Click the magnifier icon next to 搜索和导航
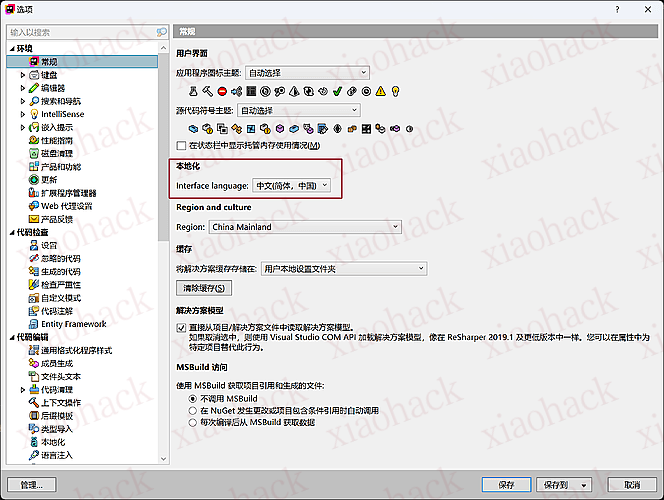The image size is (664, 500). [34, 101]
